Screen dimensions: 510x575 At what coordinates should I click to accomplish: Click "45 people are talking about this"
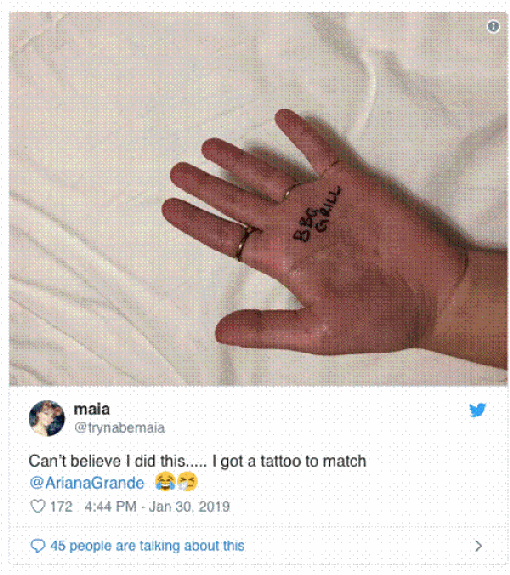coord(147,546)
